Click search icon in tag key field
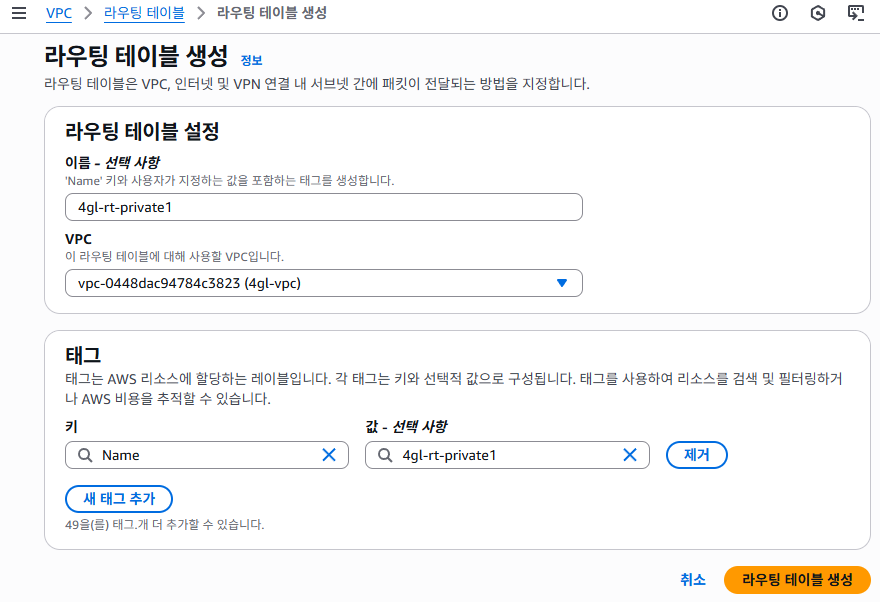 pos(85,455)
